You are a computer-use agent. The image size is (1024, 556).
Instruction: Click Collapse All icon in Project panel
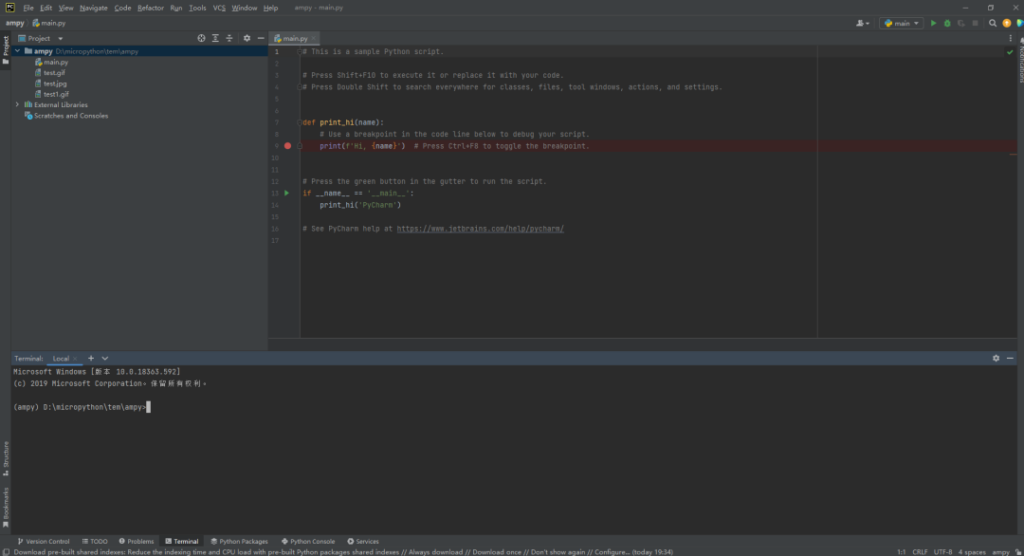tap(229, 38)
